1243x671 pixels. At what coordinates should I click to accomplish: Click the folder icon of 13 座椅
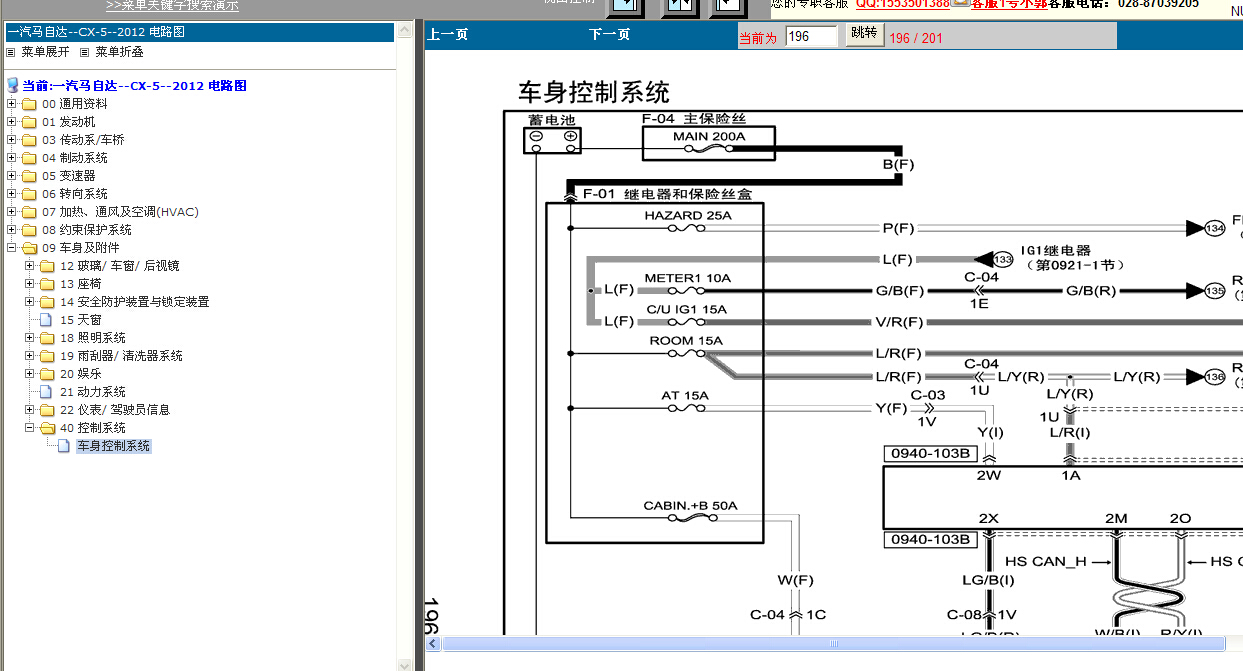[x=47, y=284]
